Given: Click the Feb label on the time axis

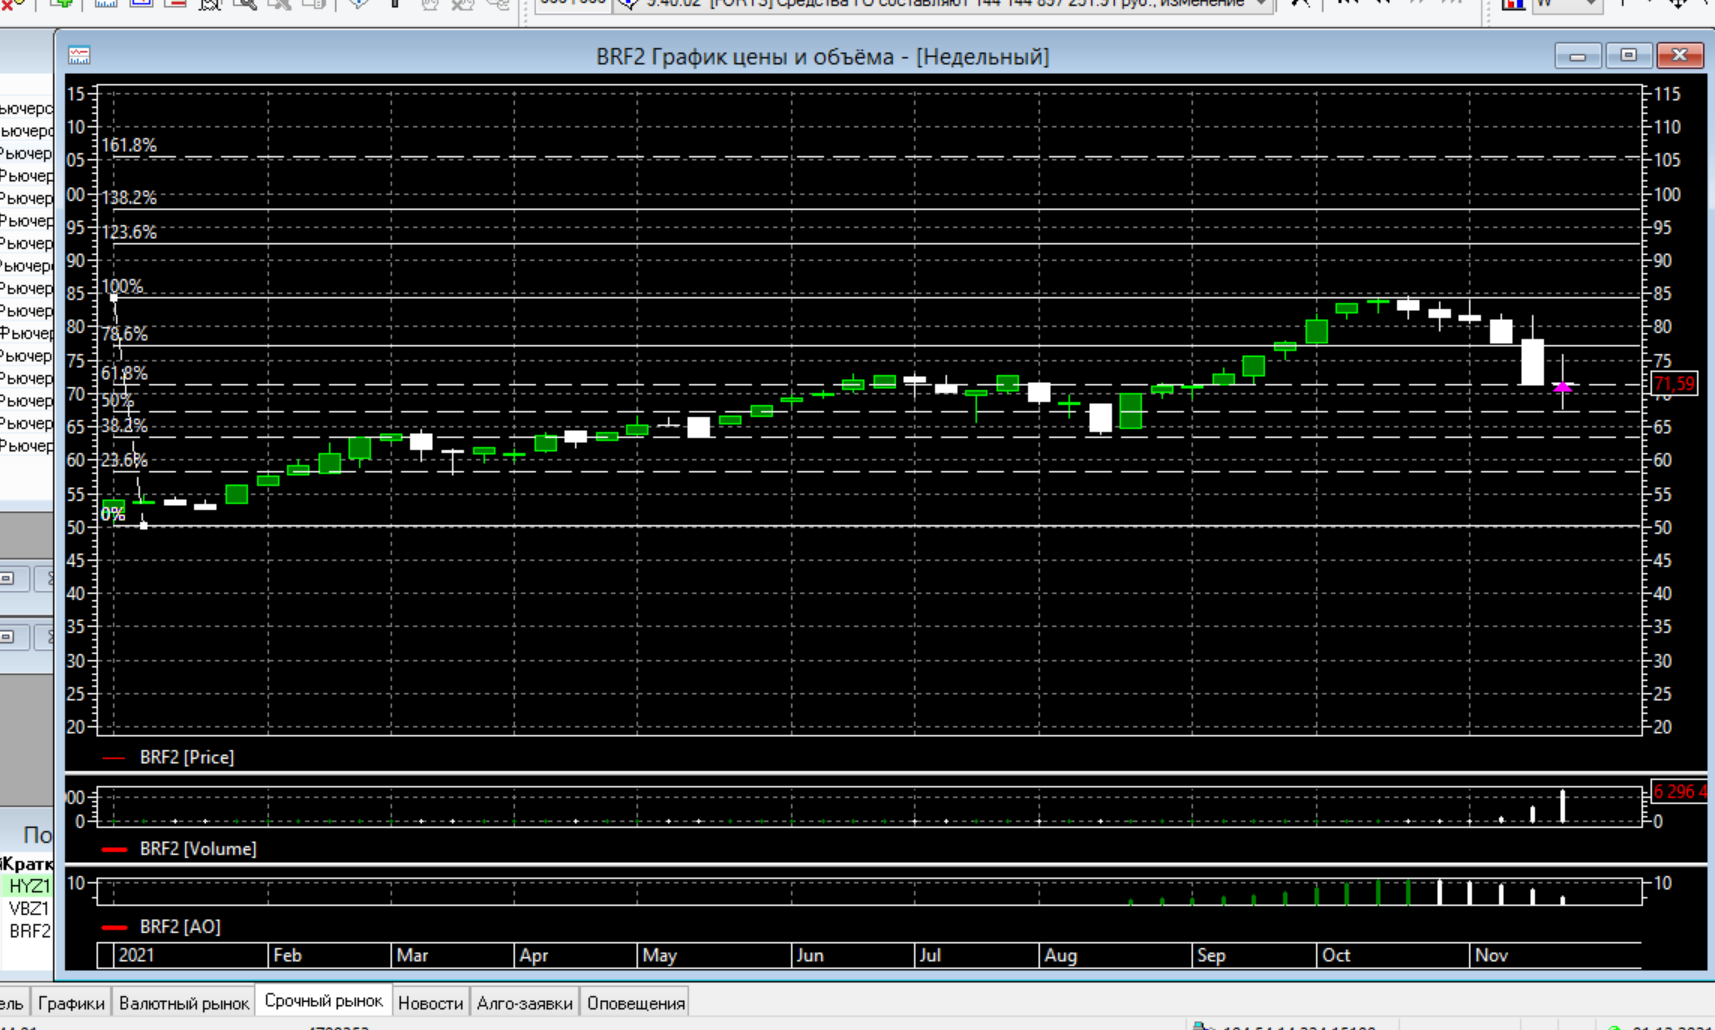Looking at the screenshot, I should point(287,955).
